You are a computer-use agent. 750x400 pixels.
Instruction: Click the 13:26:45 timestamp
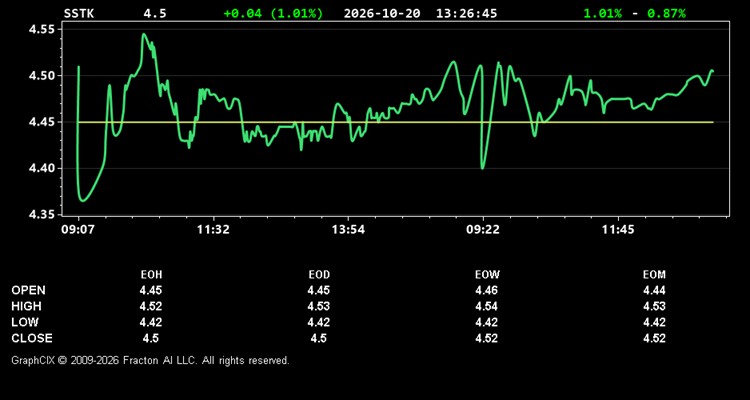[x=466, y=13]
